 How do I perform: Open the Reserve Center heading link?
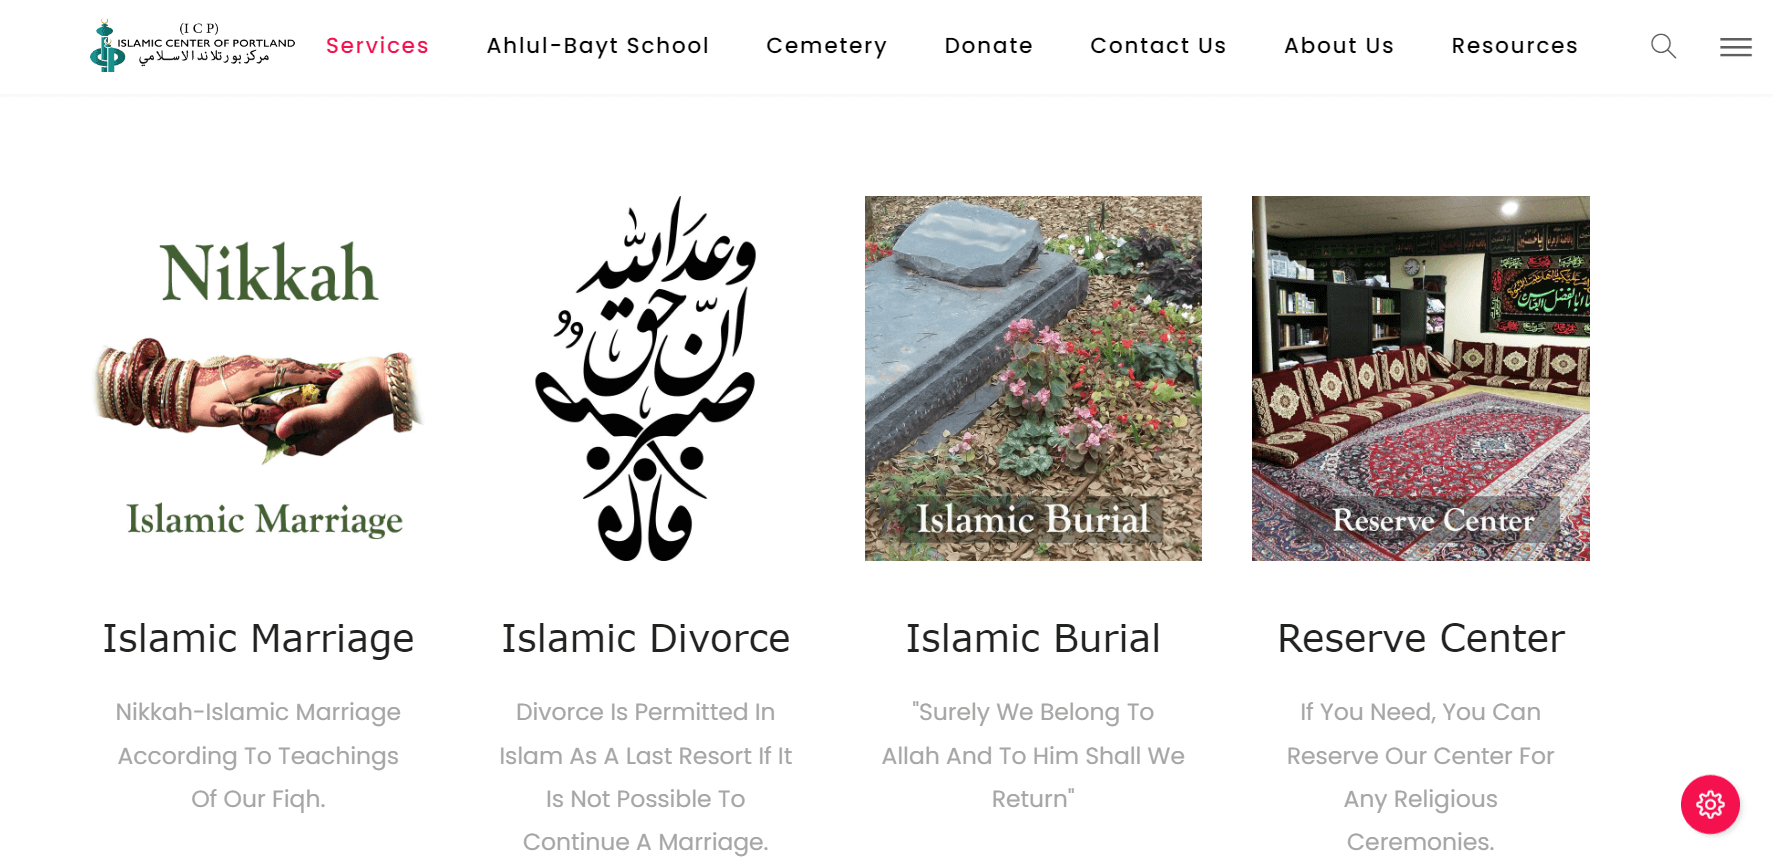point(1421,638)
